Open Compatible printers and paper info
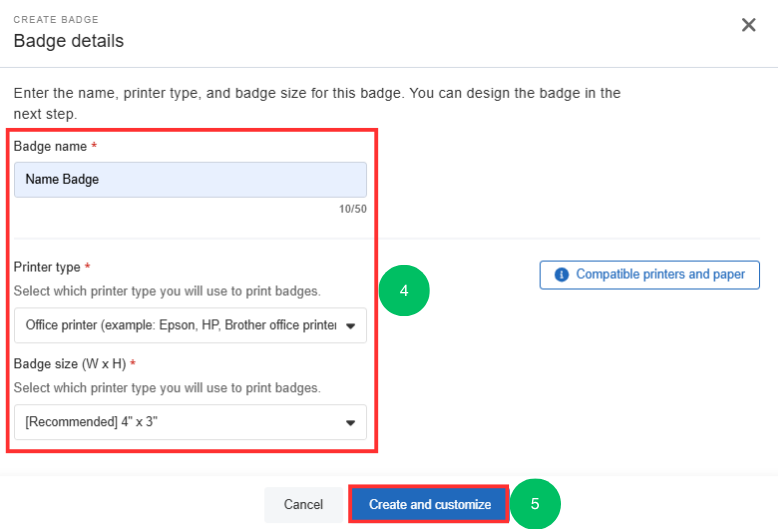The image size is (778, 529). (x=649, y=275)
